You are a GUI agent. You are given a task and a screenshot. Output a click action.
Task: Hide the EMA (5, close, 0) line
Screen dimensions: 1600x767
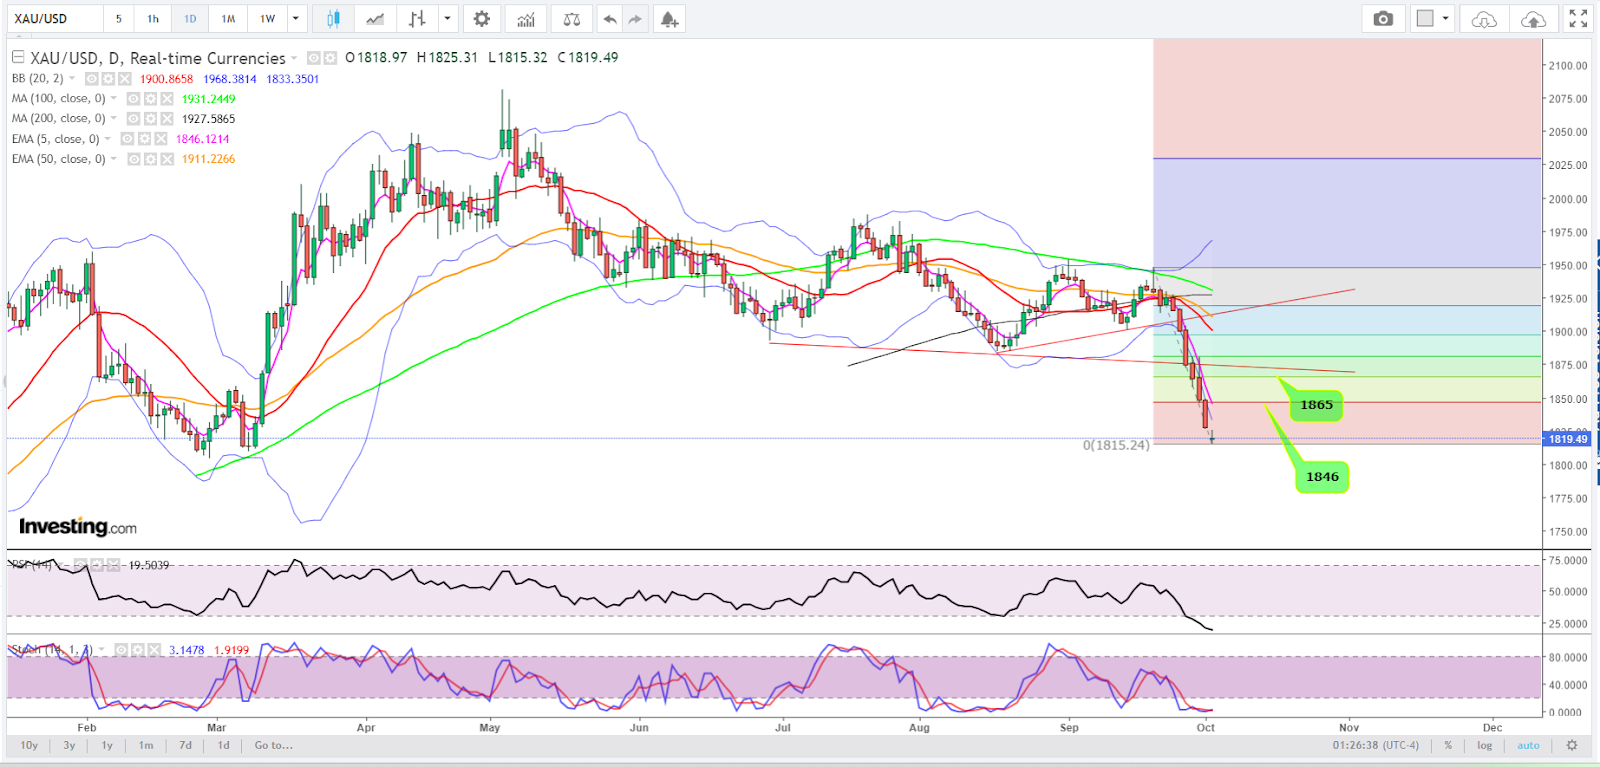tap(127, 139)
